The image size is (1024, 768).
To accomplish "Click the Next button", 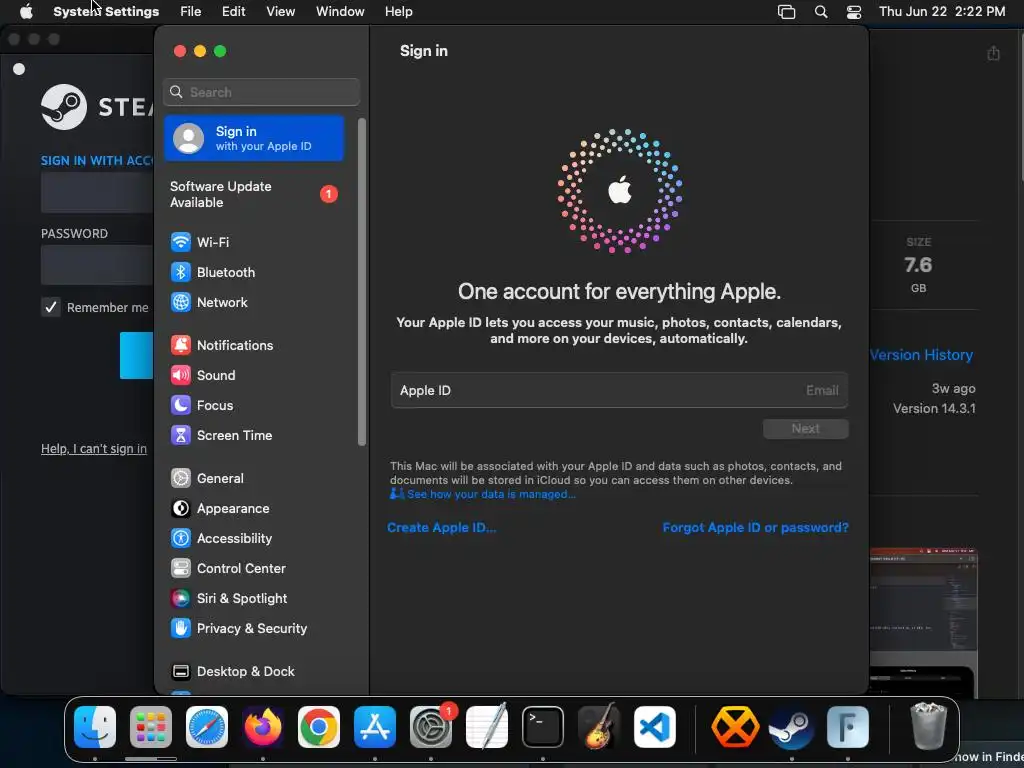I will 806,428.
